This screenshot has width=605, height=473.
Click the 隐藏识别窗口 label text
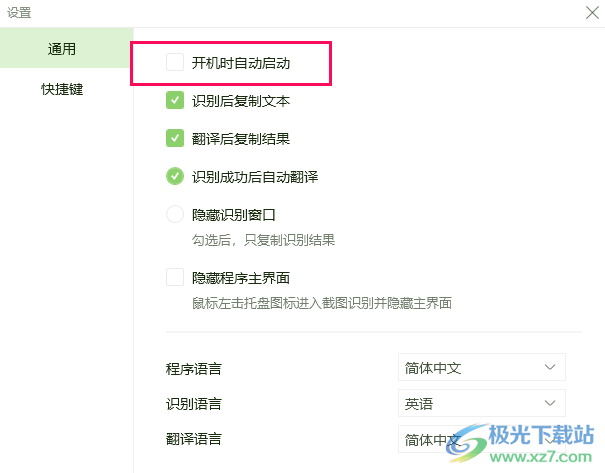pyautogui.click(x=233, y=215)
